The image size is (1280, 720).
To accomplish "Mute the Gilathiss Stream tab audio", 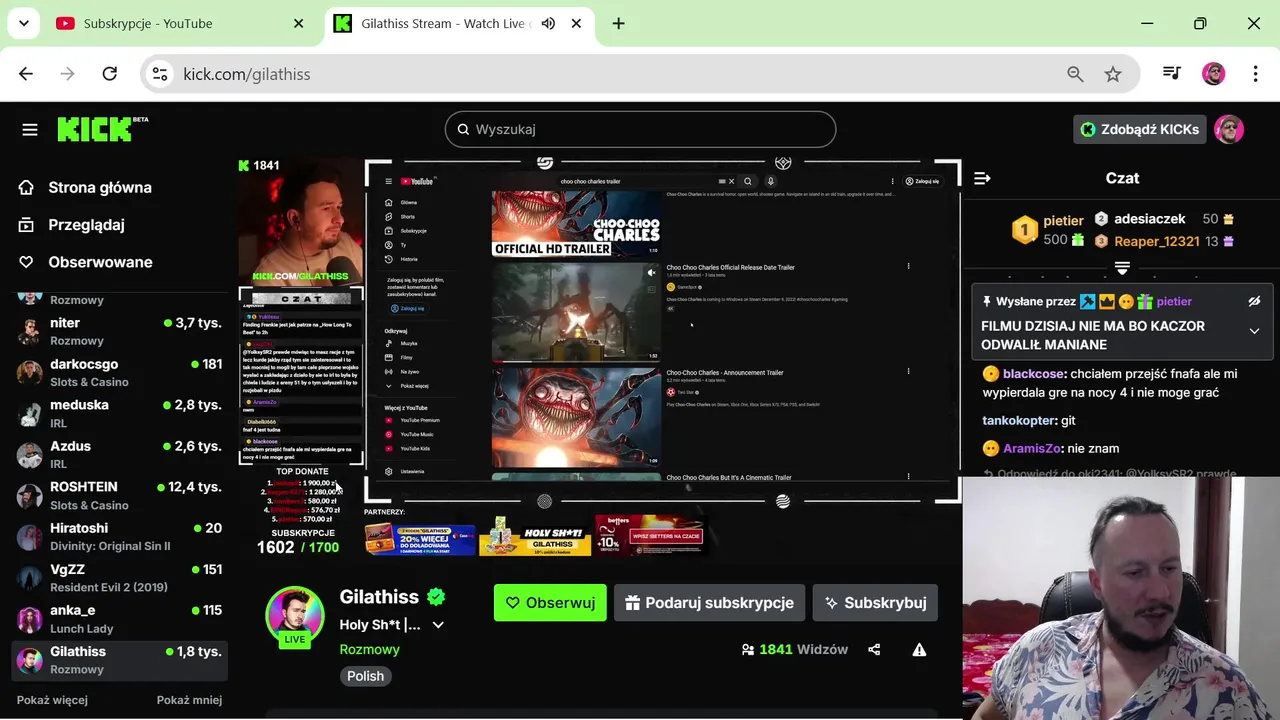I will 548,23.
